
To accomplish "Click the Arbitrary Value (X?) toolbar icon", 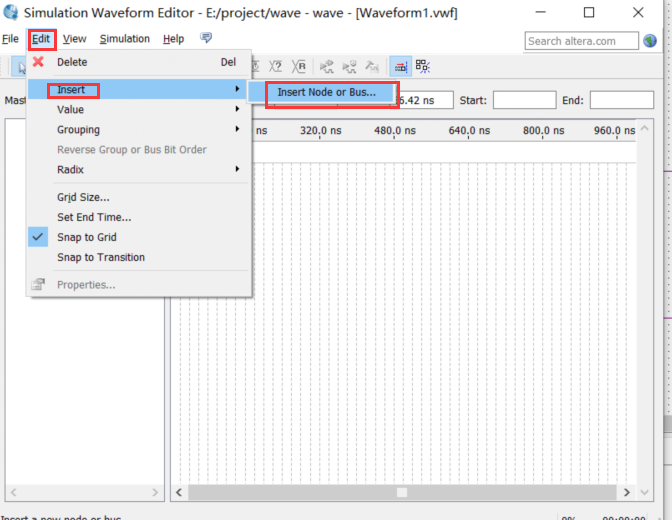I will click(x=275, y=66).
